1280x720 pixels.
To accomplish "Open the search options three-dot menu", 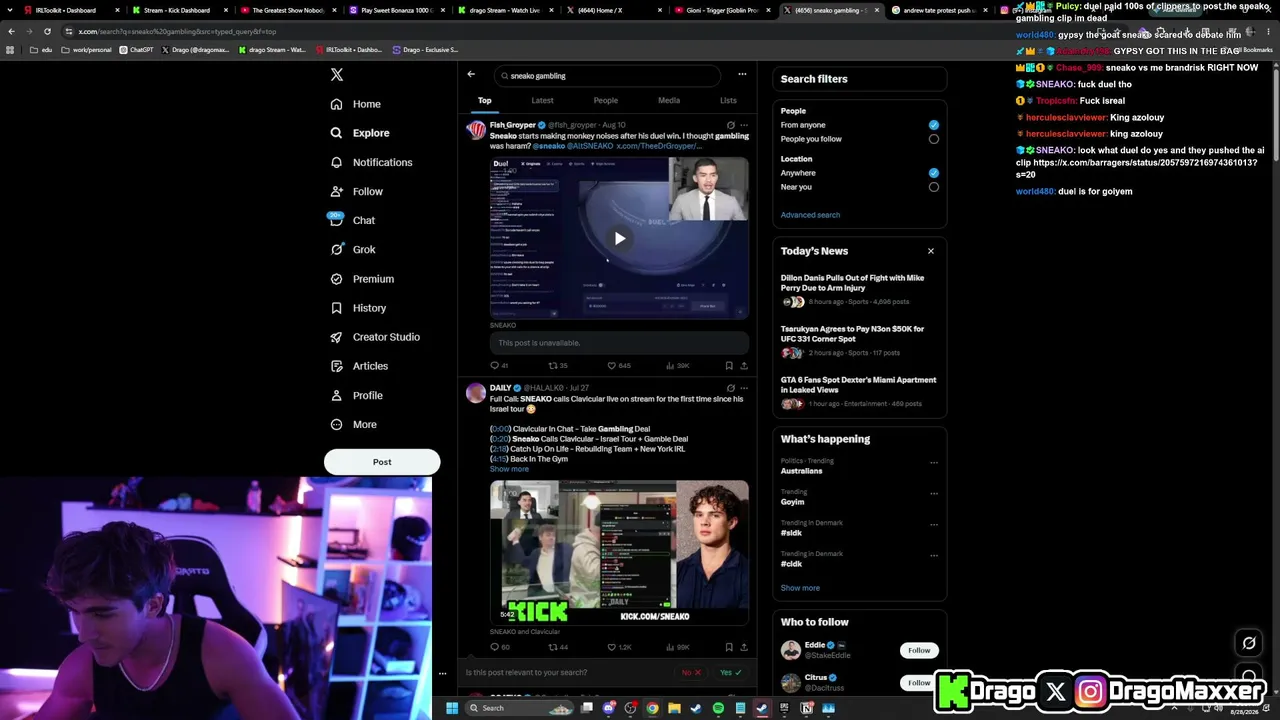I will point(742,74).
